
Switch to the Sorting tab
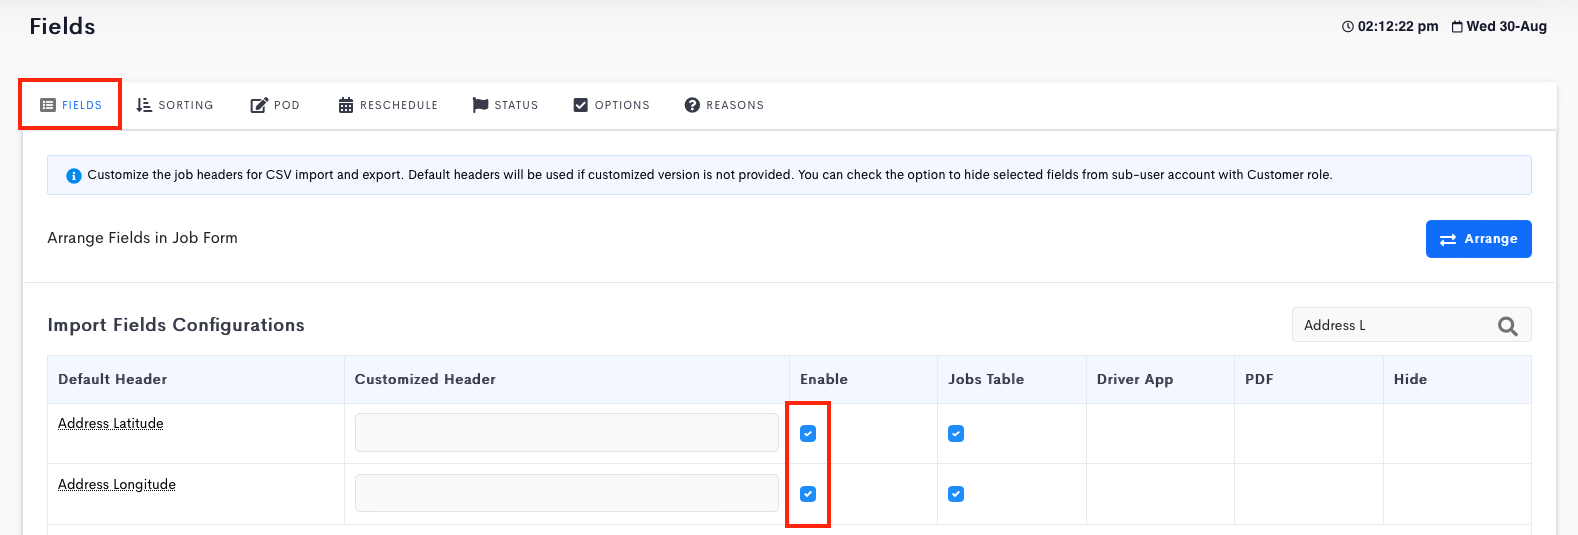pyautogui.click(x=175, y=105)
